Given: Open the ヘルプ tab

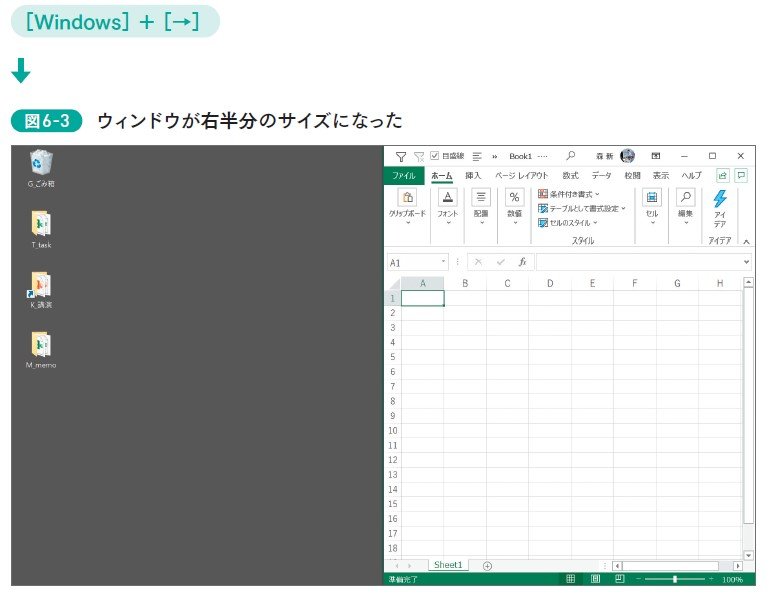Looking at the screenshot, I should [691, 176].
